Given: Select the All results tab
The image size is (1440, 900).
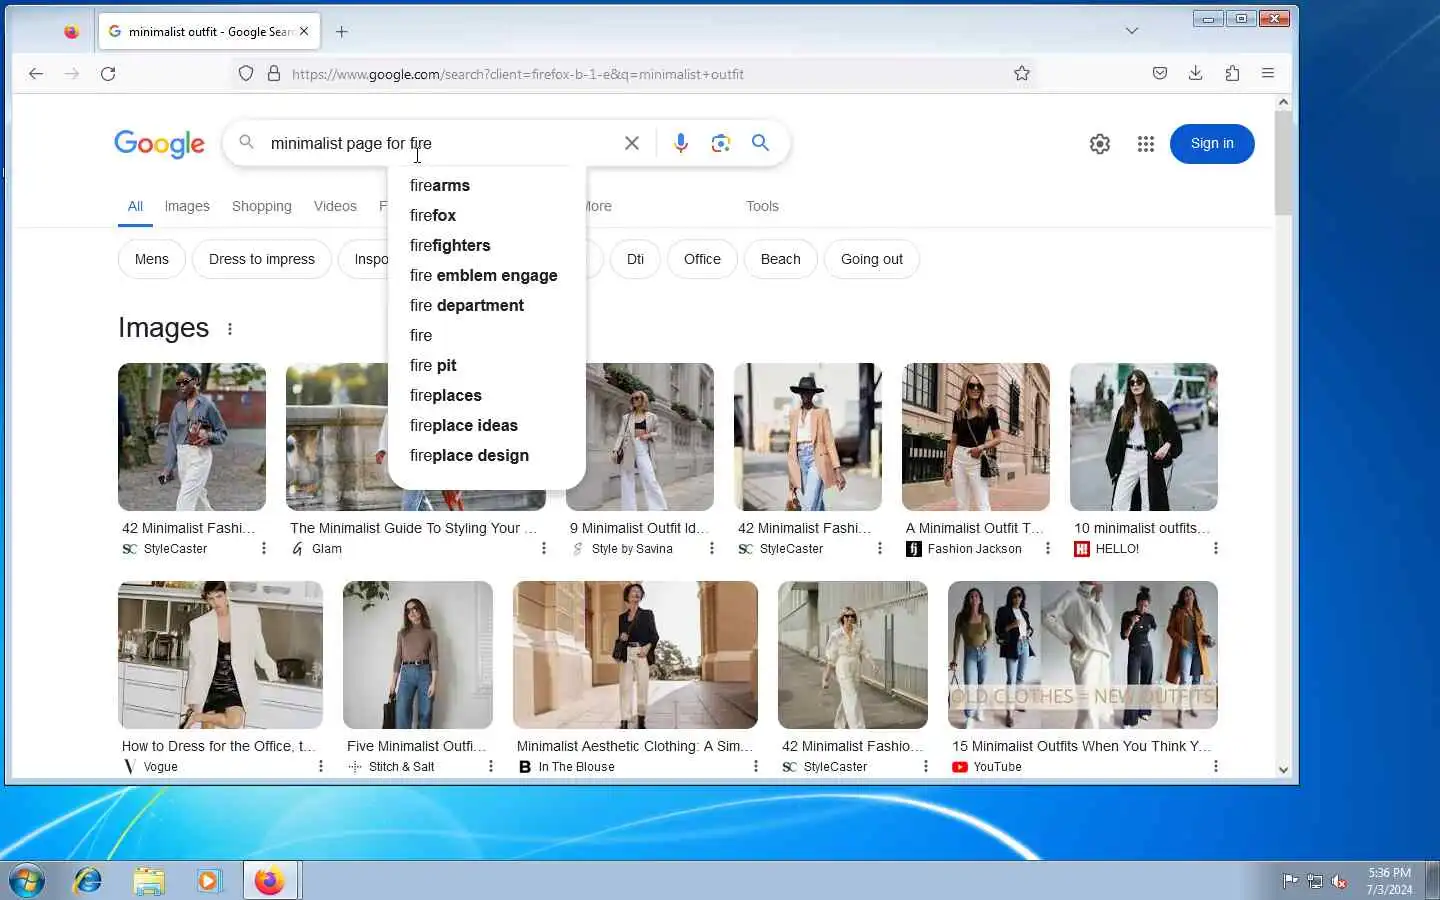Looking at the screenshot, I should coord(135,206).
